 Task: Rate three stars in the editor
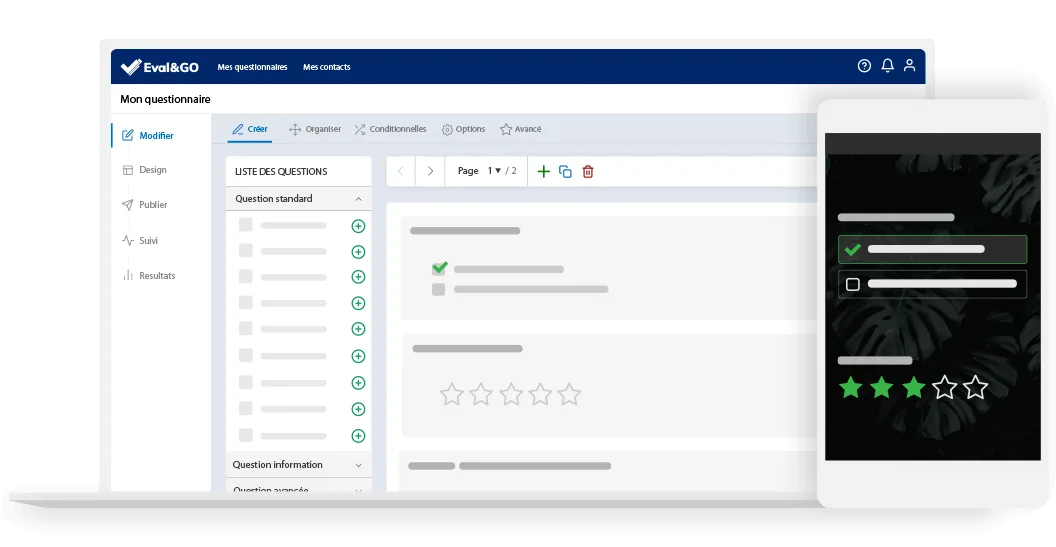coord(510,394)
